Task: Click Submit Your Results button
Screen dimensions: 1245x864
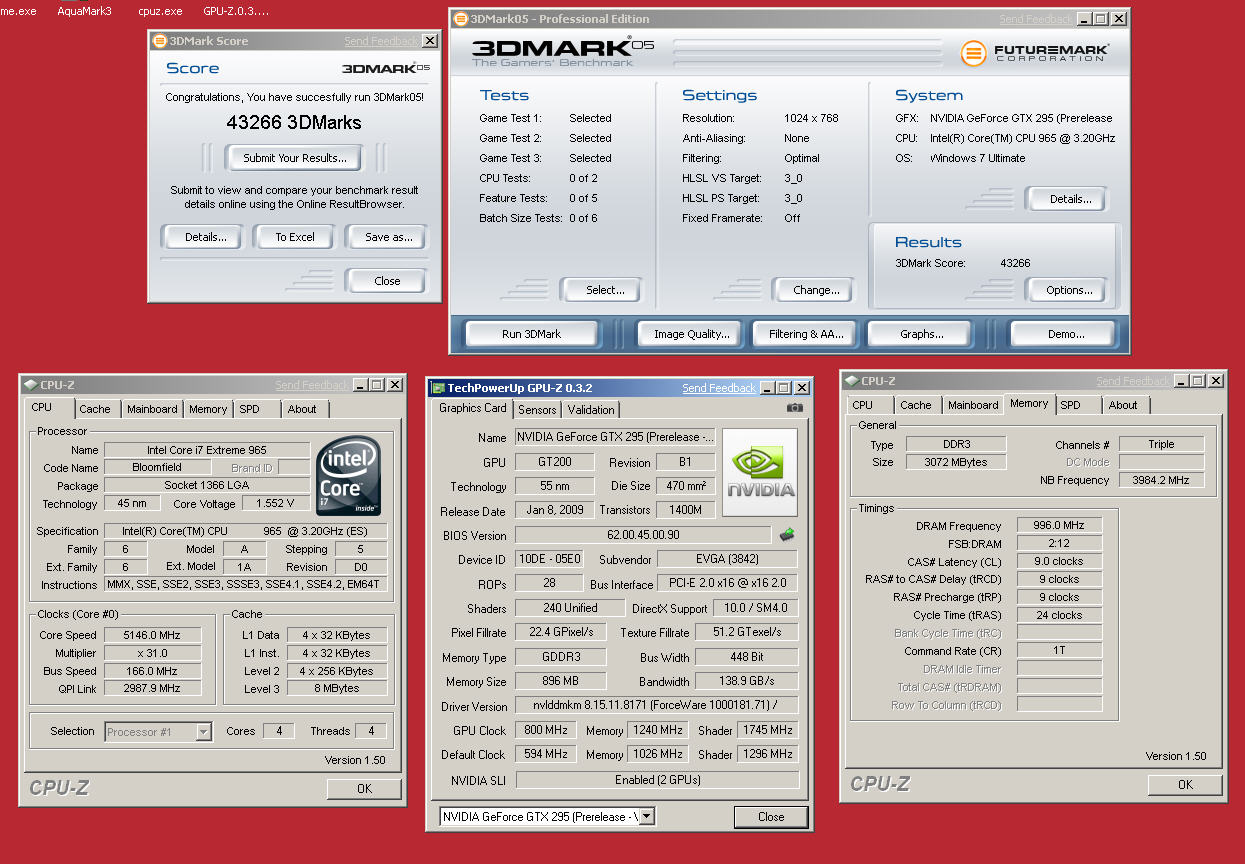Action: [295, 158]
